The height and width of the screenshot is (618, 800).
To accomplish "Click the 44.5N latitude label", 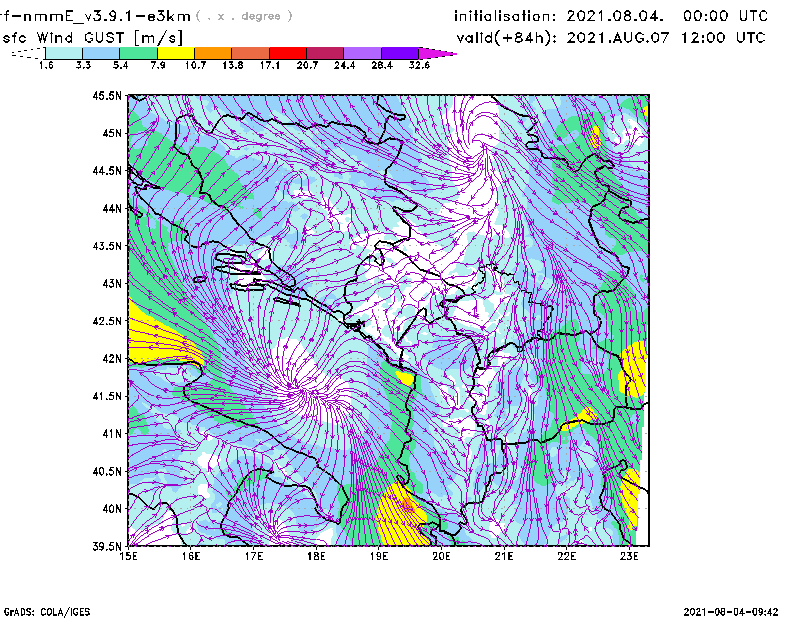I will tap(107, 170).
